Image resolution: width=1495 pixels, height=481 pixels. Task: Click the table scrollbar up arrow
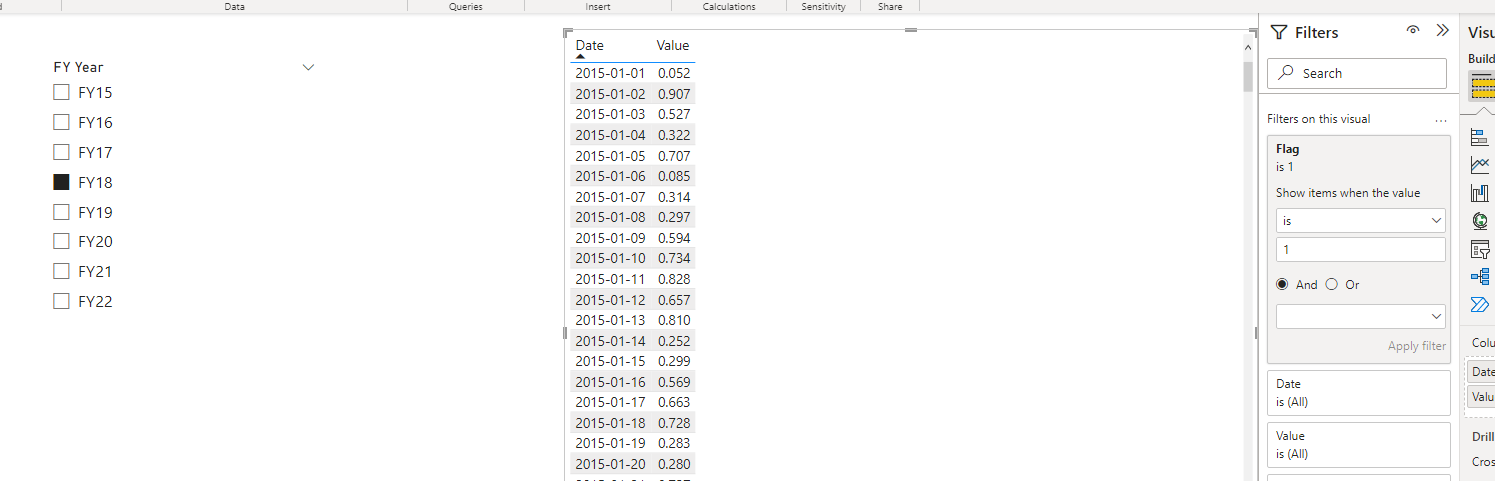(1247, 47)
